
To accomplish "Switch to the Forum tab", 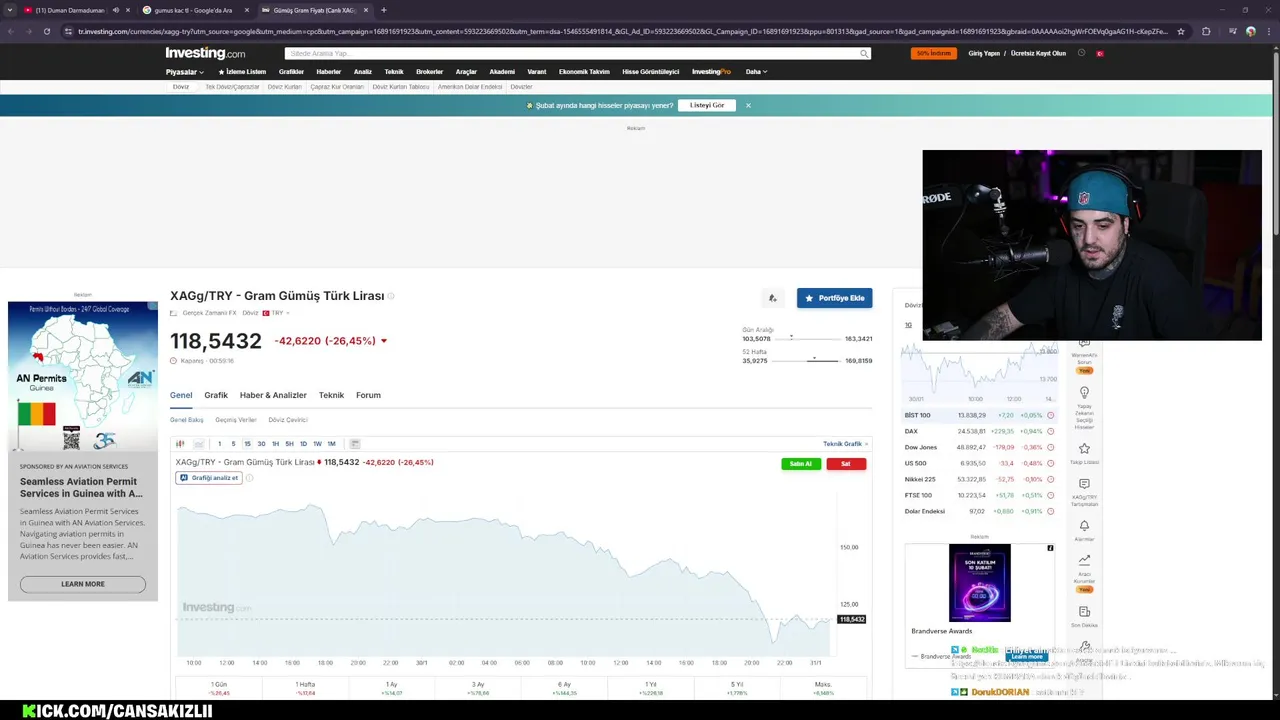I will point(368,395).
